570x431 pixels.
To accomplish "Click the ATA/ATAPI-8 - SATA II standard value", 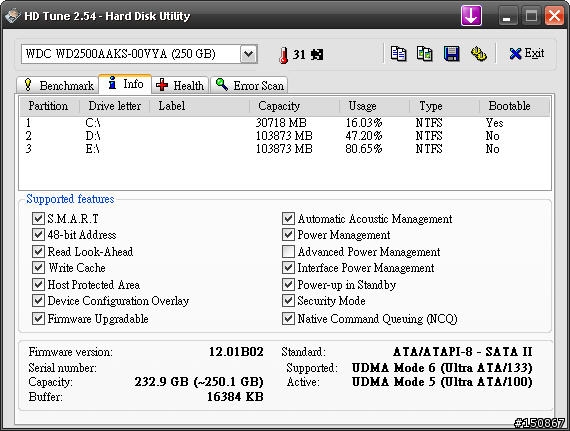I will 463,352.
